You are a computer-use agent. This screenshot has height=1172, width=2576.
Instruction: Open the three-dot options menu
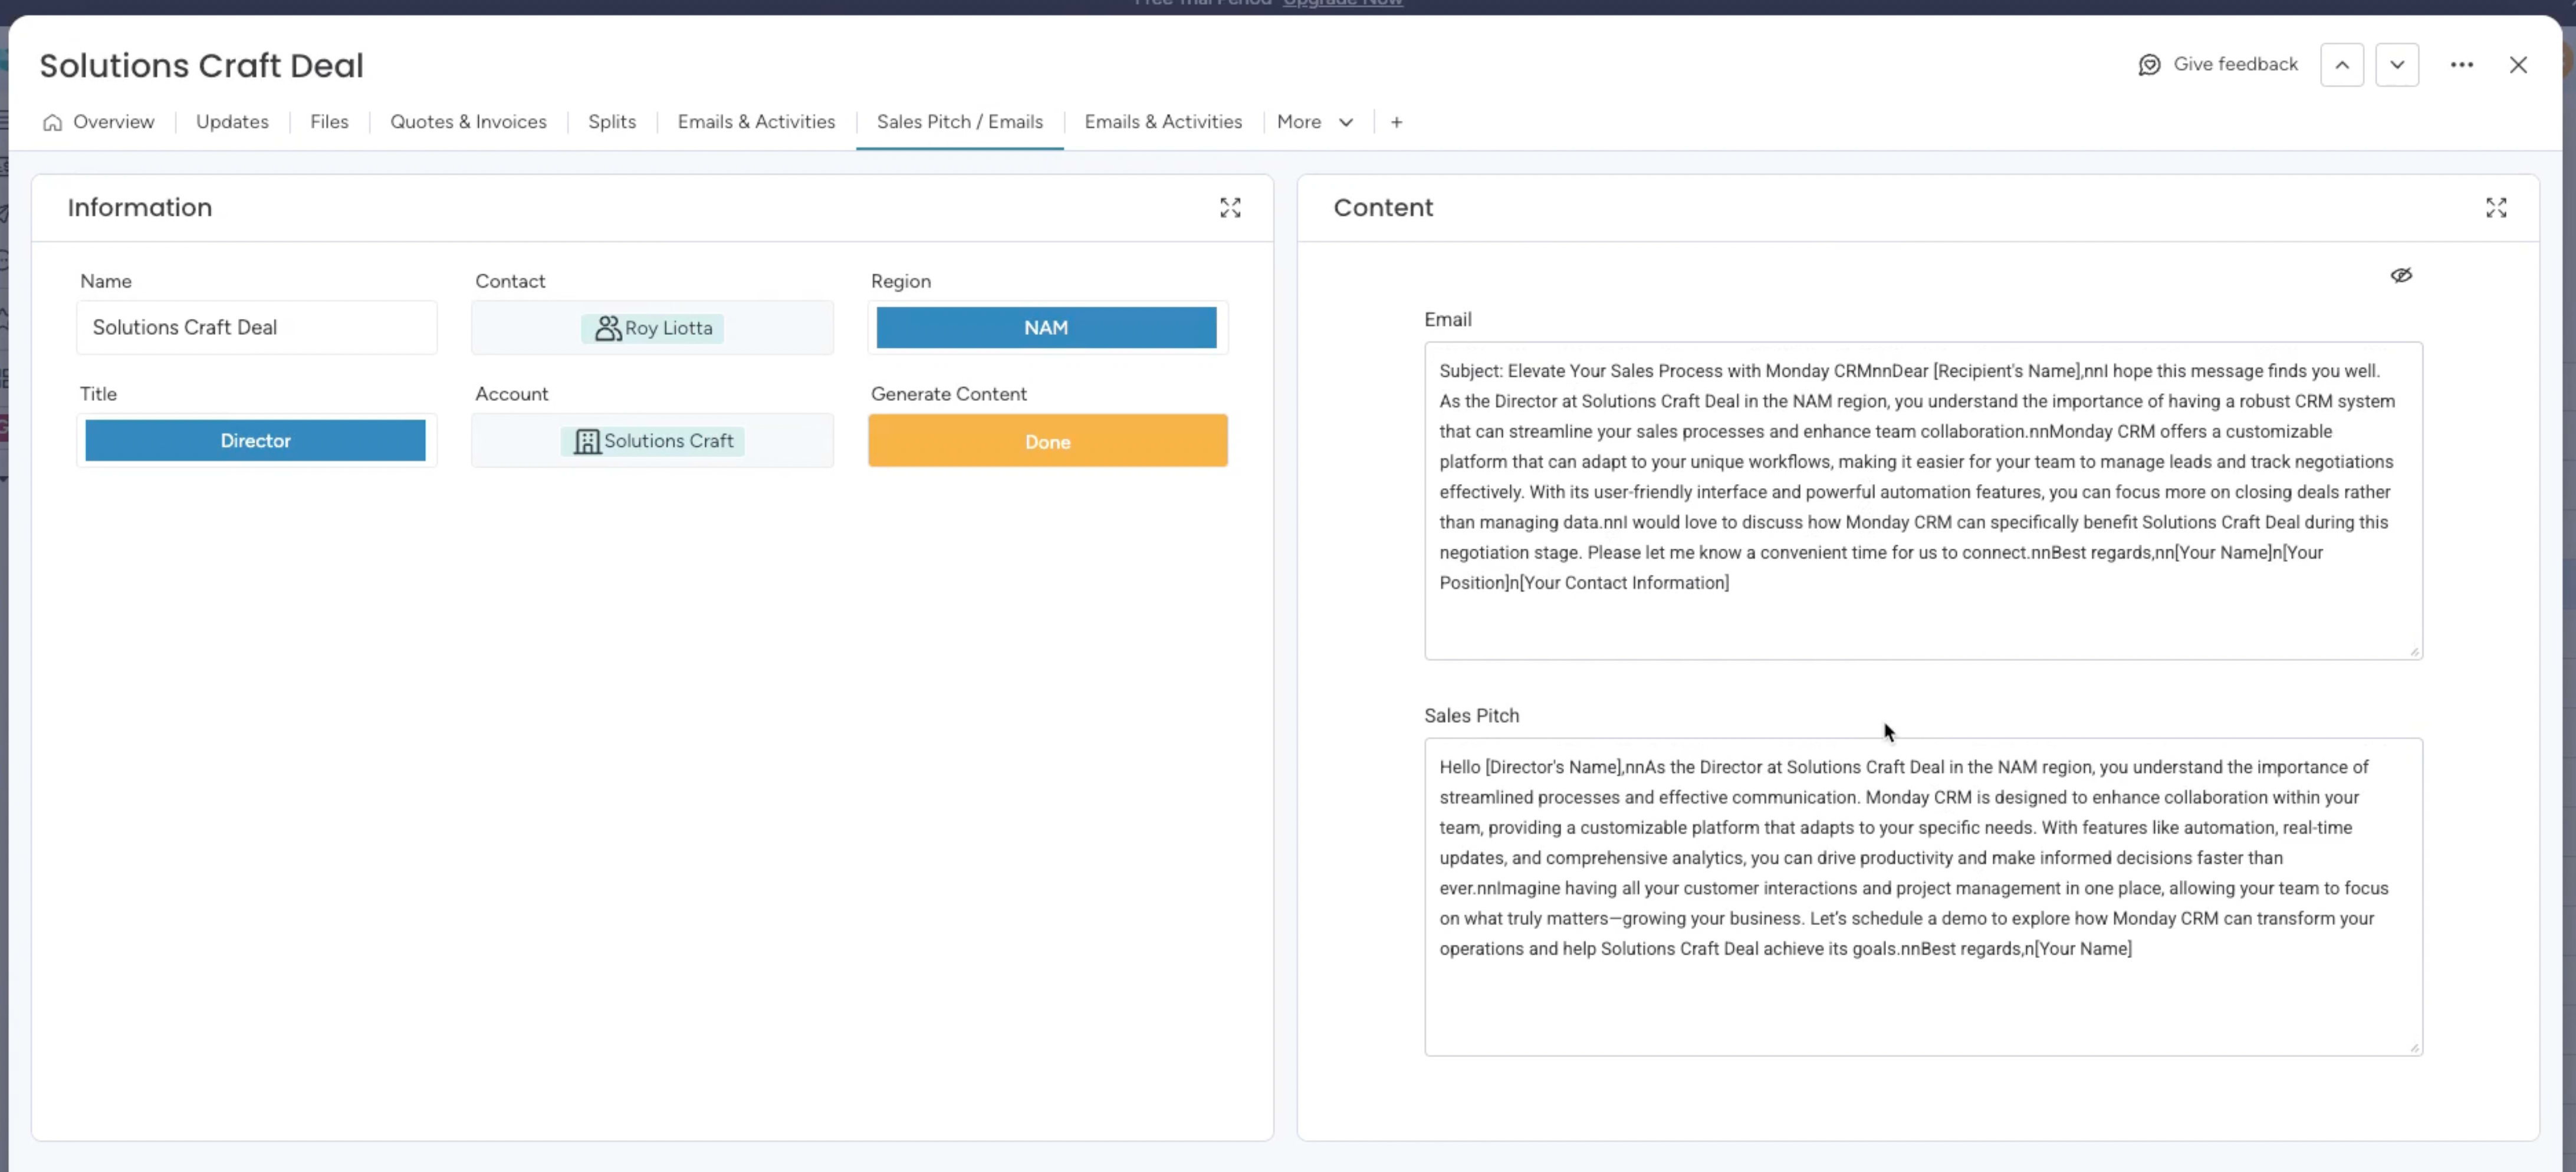tap(2462, 65)
